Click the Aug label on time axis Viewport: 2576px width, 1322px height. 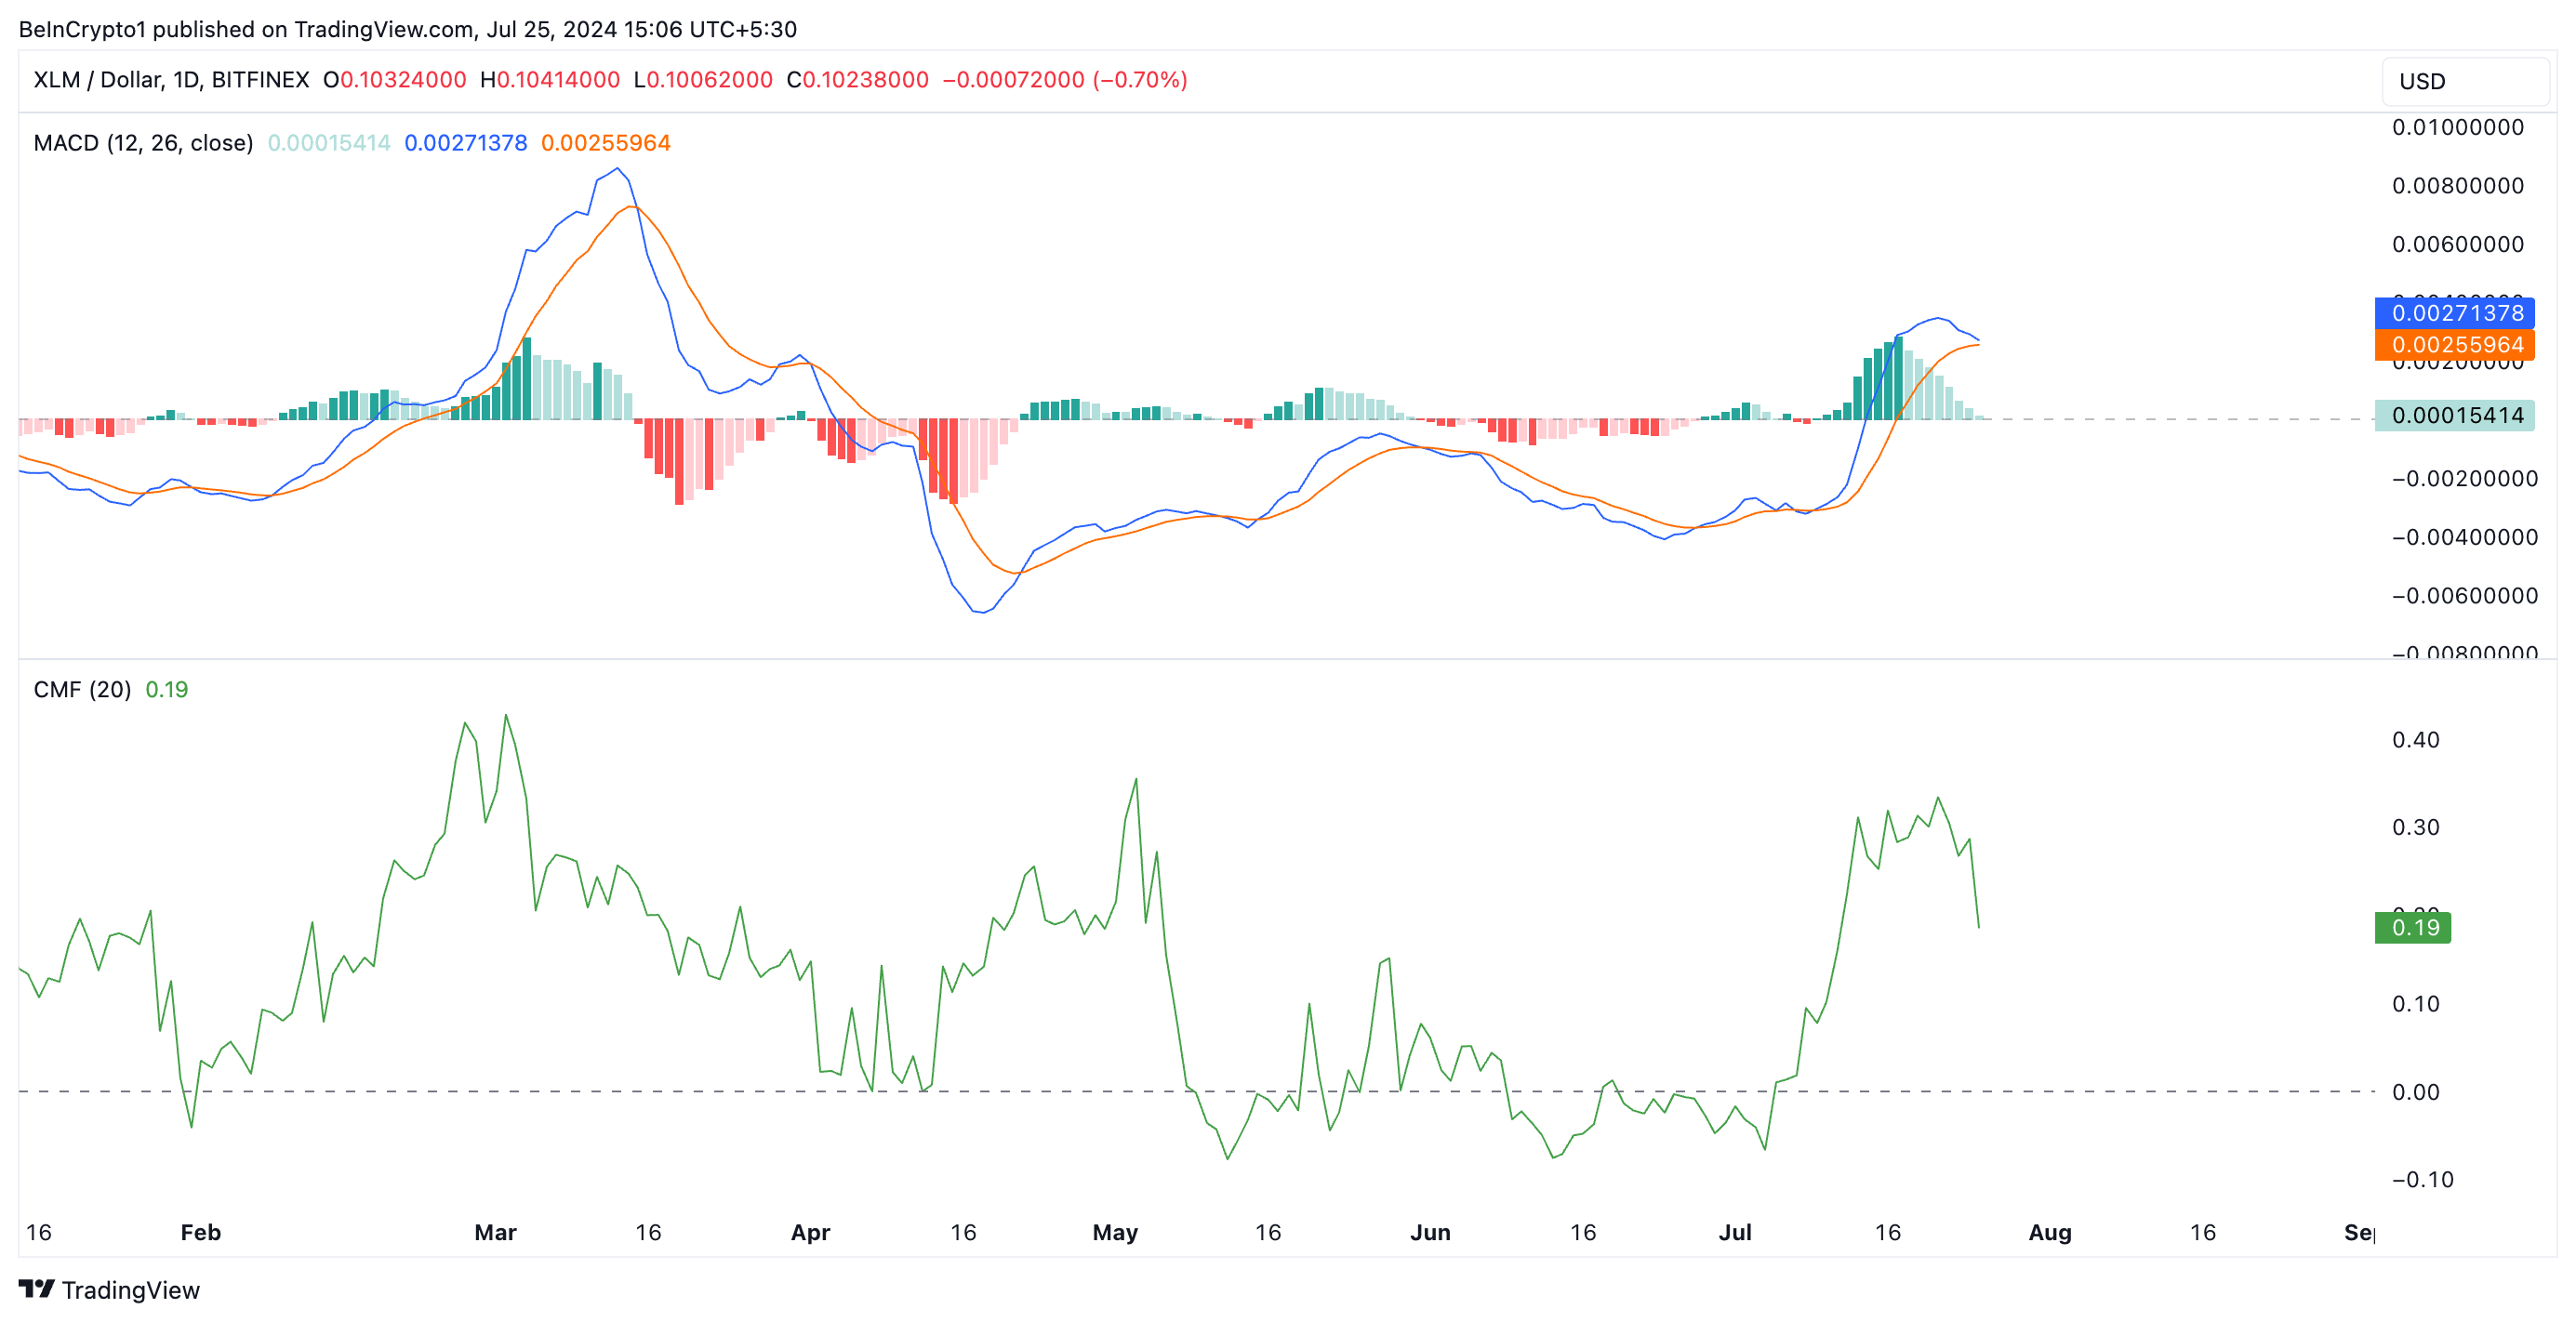coord(2049,1232)
